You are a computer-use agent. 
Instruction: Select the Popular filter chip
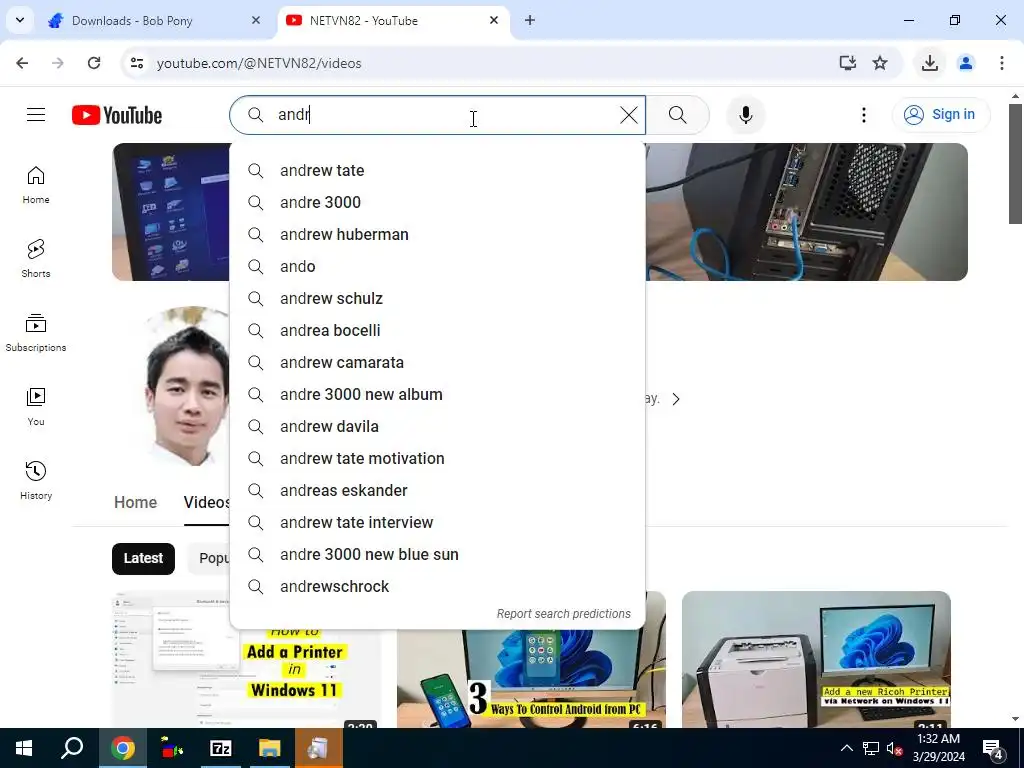coord(209,558)
